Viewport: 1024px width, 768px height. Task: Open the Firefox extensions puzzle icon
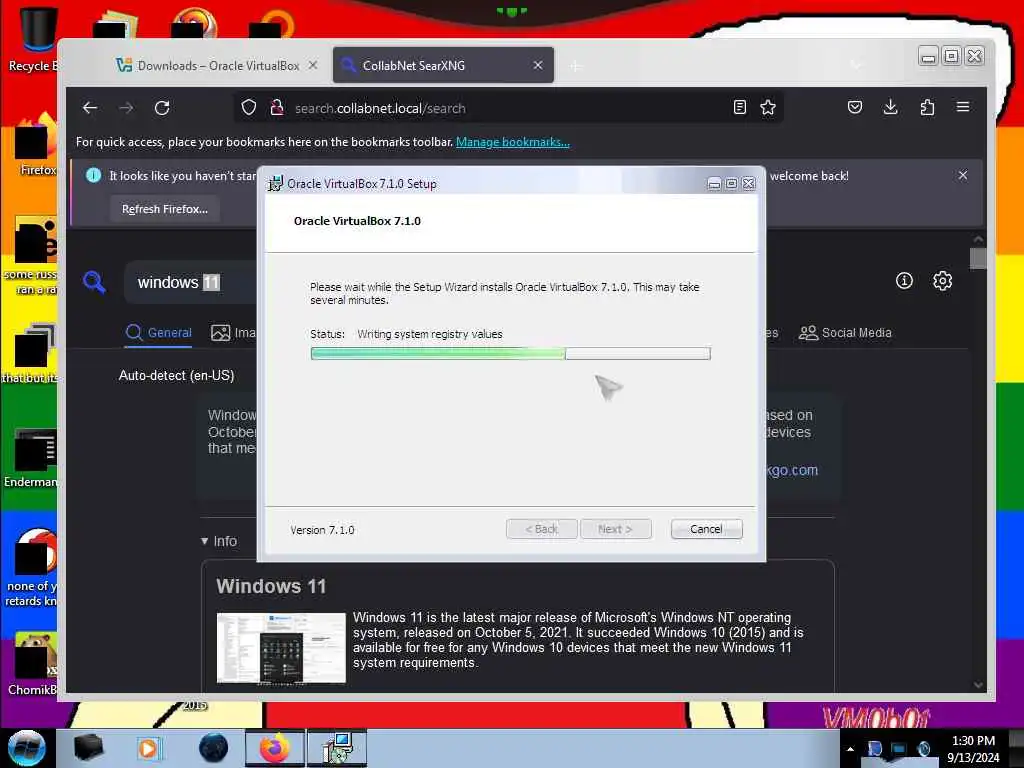coord(927,108)
